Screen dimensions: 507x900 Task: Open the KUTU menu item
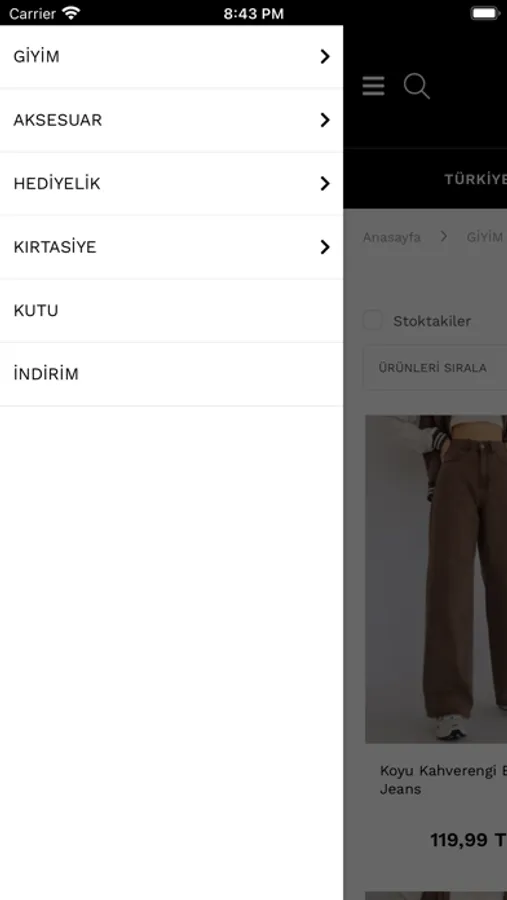[x=172, y=311]
